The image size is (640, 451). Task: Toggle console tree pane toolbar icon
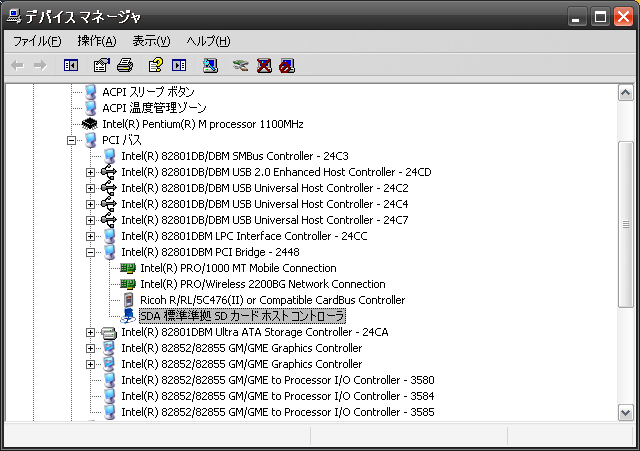click(71, 66)
